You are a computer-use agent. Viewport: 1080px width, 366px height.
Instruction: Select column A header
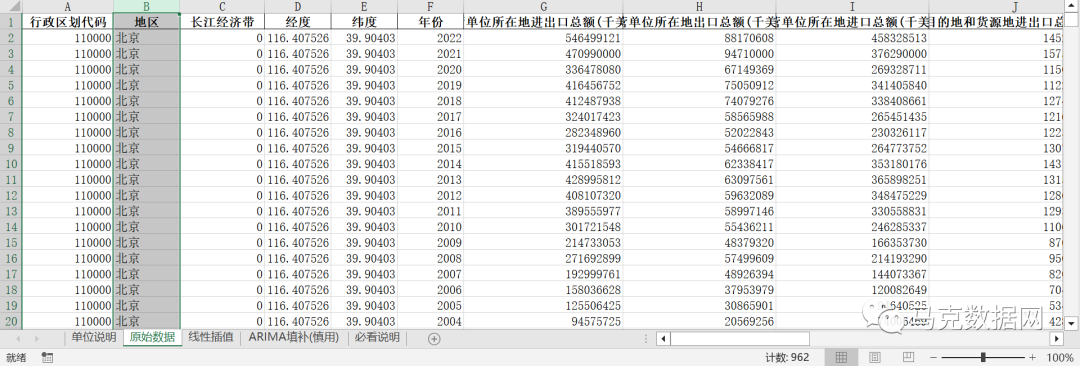[x=68, y=6]
